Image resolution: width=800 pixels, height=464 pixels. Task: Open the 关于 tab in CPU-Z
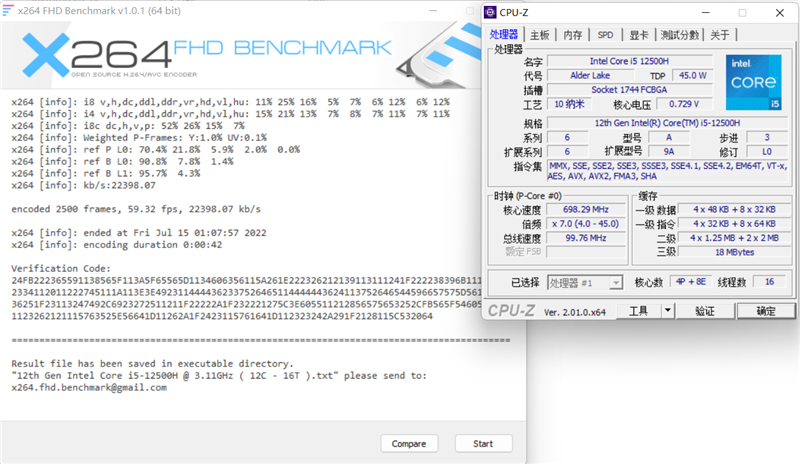tap(719, 35)
